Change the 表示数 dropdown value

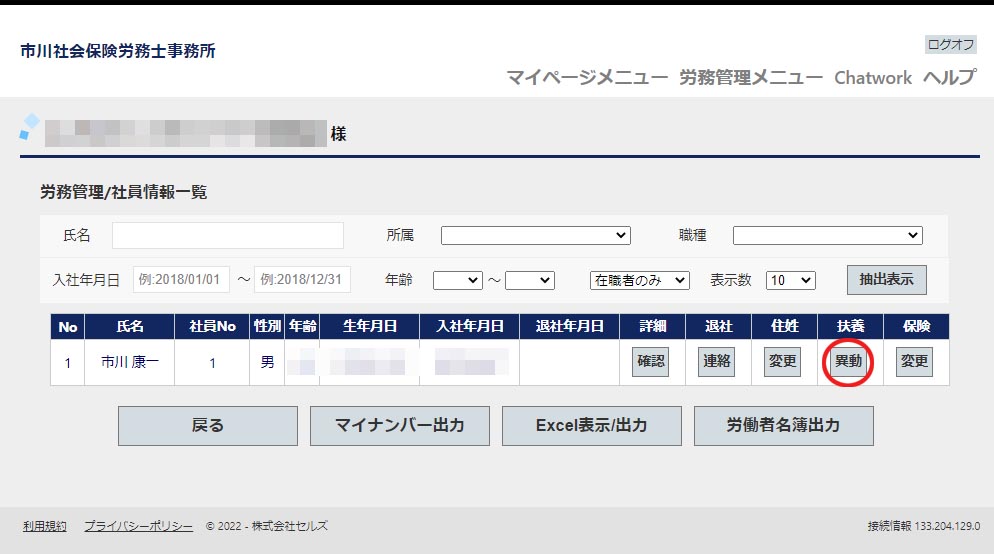click(790, 281)
